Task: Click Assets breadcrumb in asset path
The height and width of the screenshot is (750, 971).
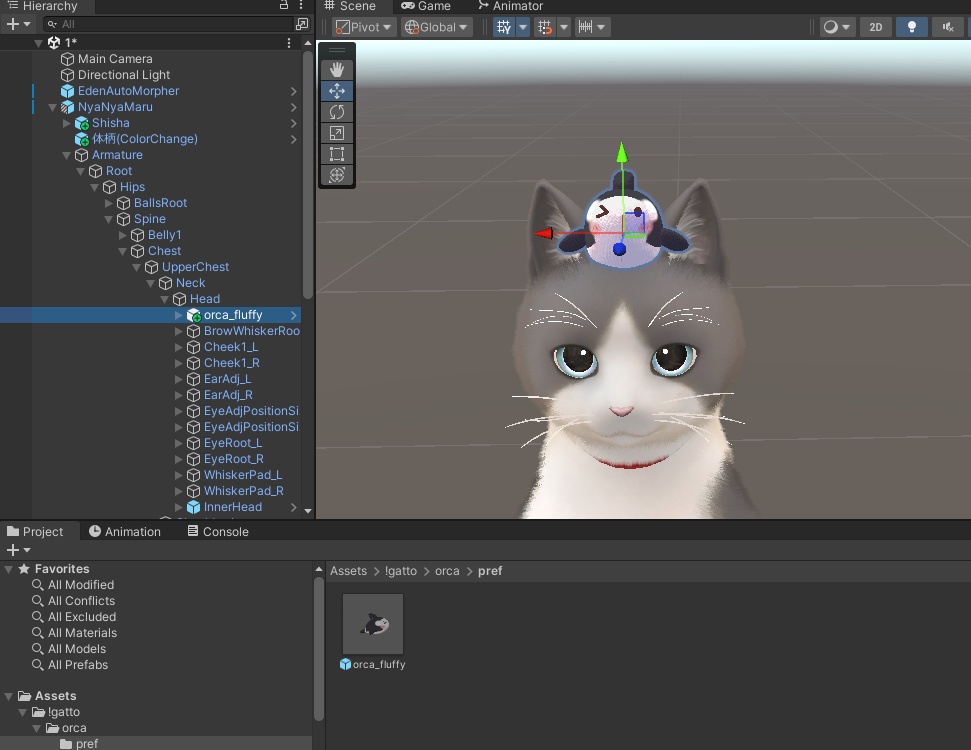Action: pos(348,571)
